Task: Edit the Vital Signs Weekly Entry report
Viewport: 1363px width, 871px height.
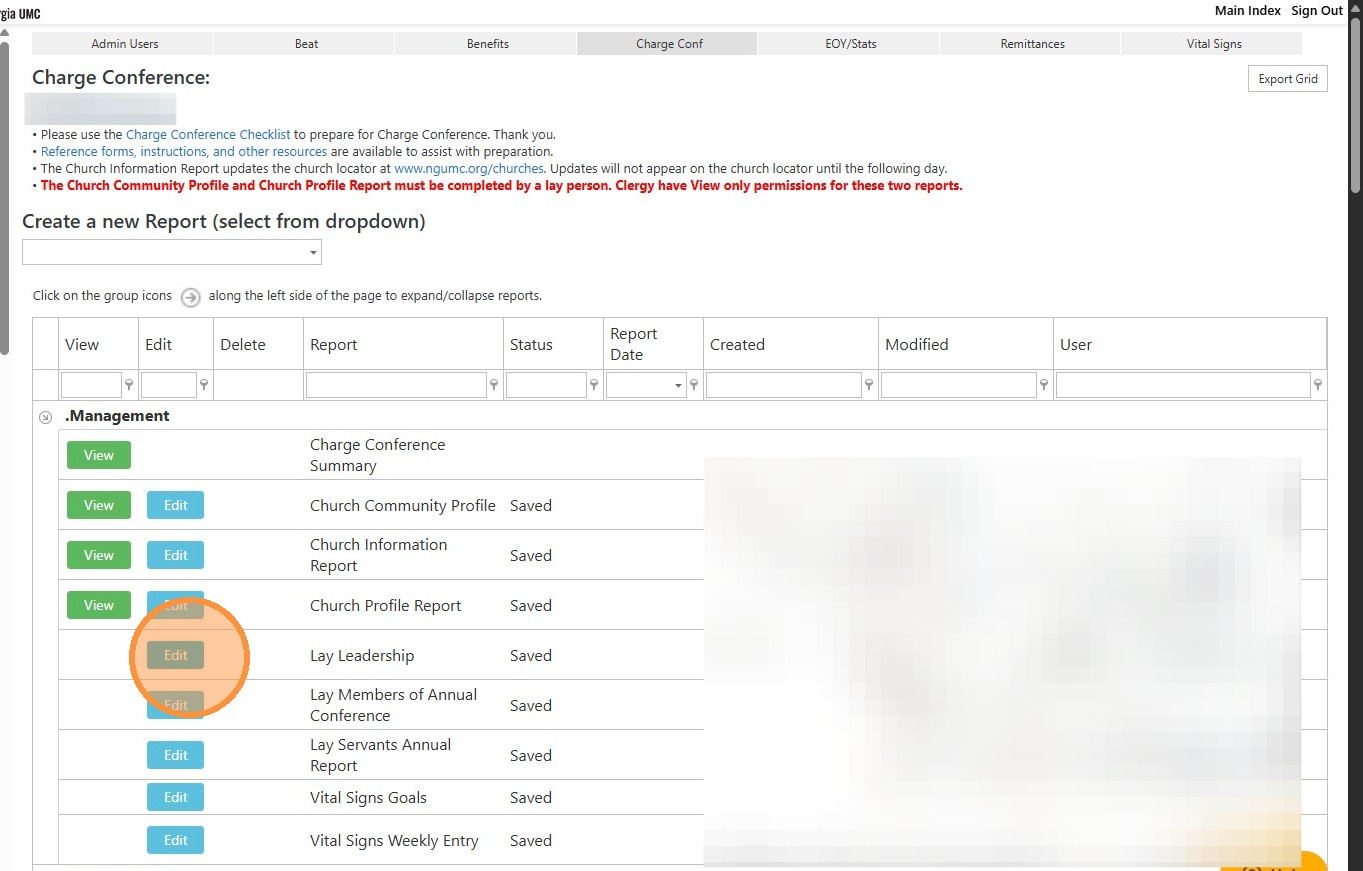Action: 175,840
